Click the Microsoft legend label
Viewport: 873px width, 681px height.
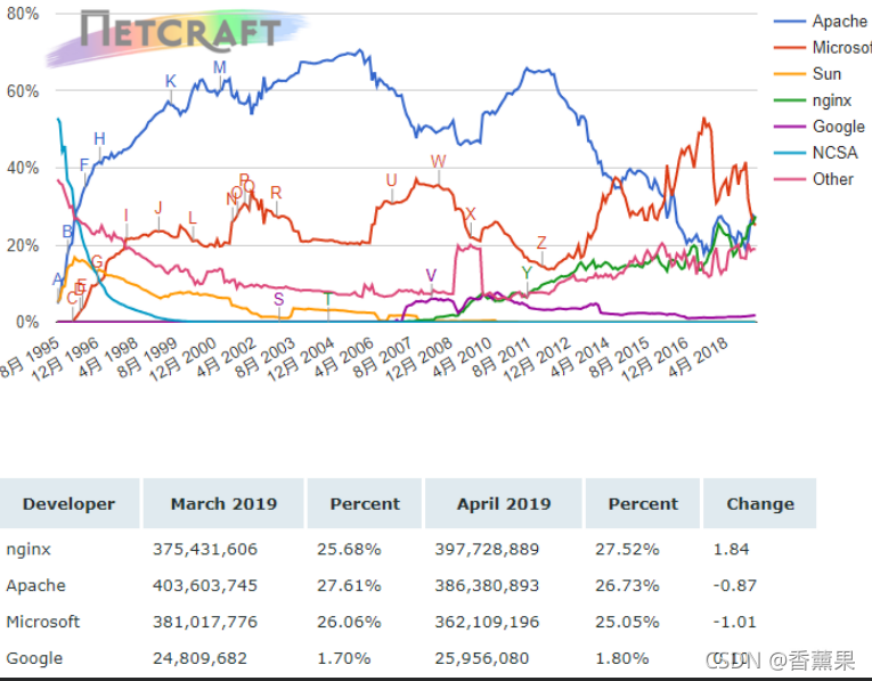click(x=841, y=47)
